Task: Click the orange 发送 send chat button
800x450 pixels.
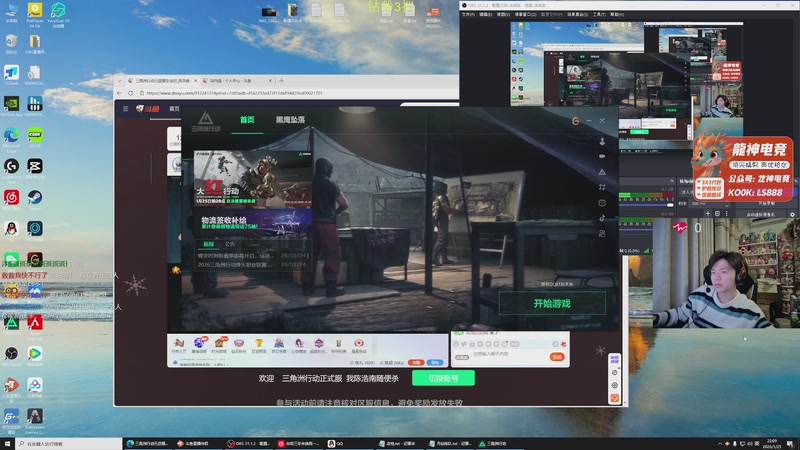Action: tap(557, 357)
